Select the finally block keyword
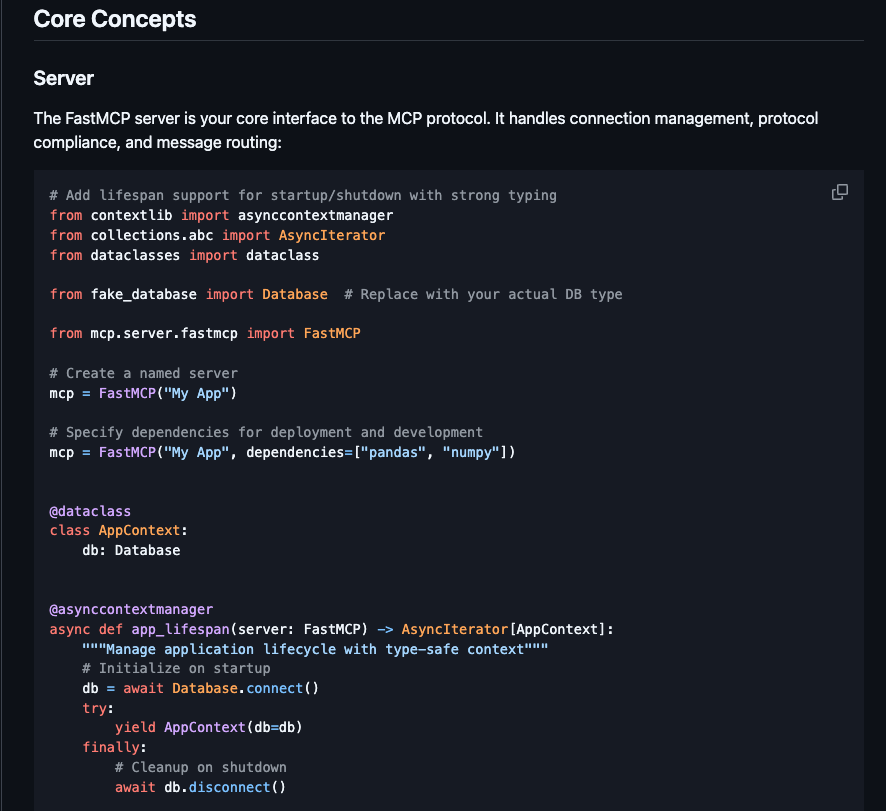The width and height of the screenshot is (886, 811). point(110,747)
